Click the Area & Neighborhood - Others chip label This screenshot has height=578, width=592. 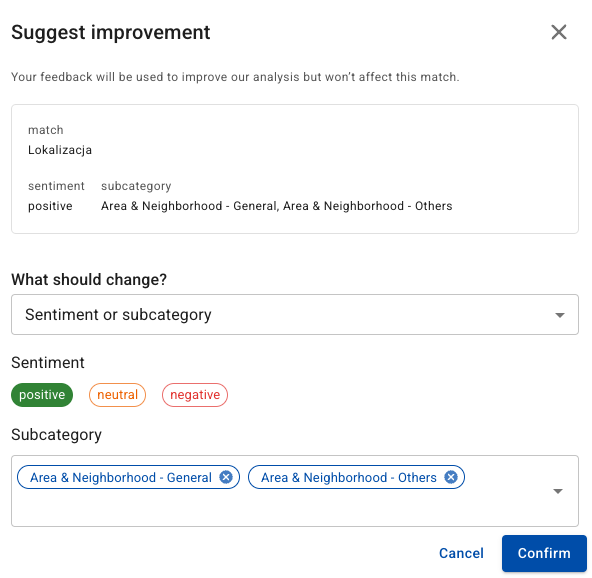coord(349,478)
